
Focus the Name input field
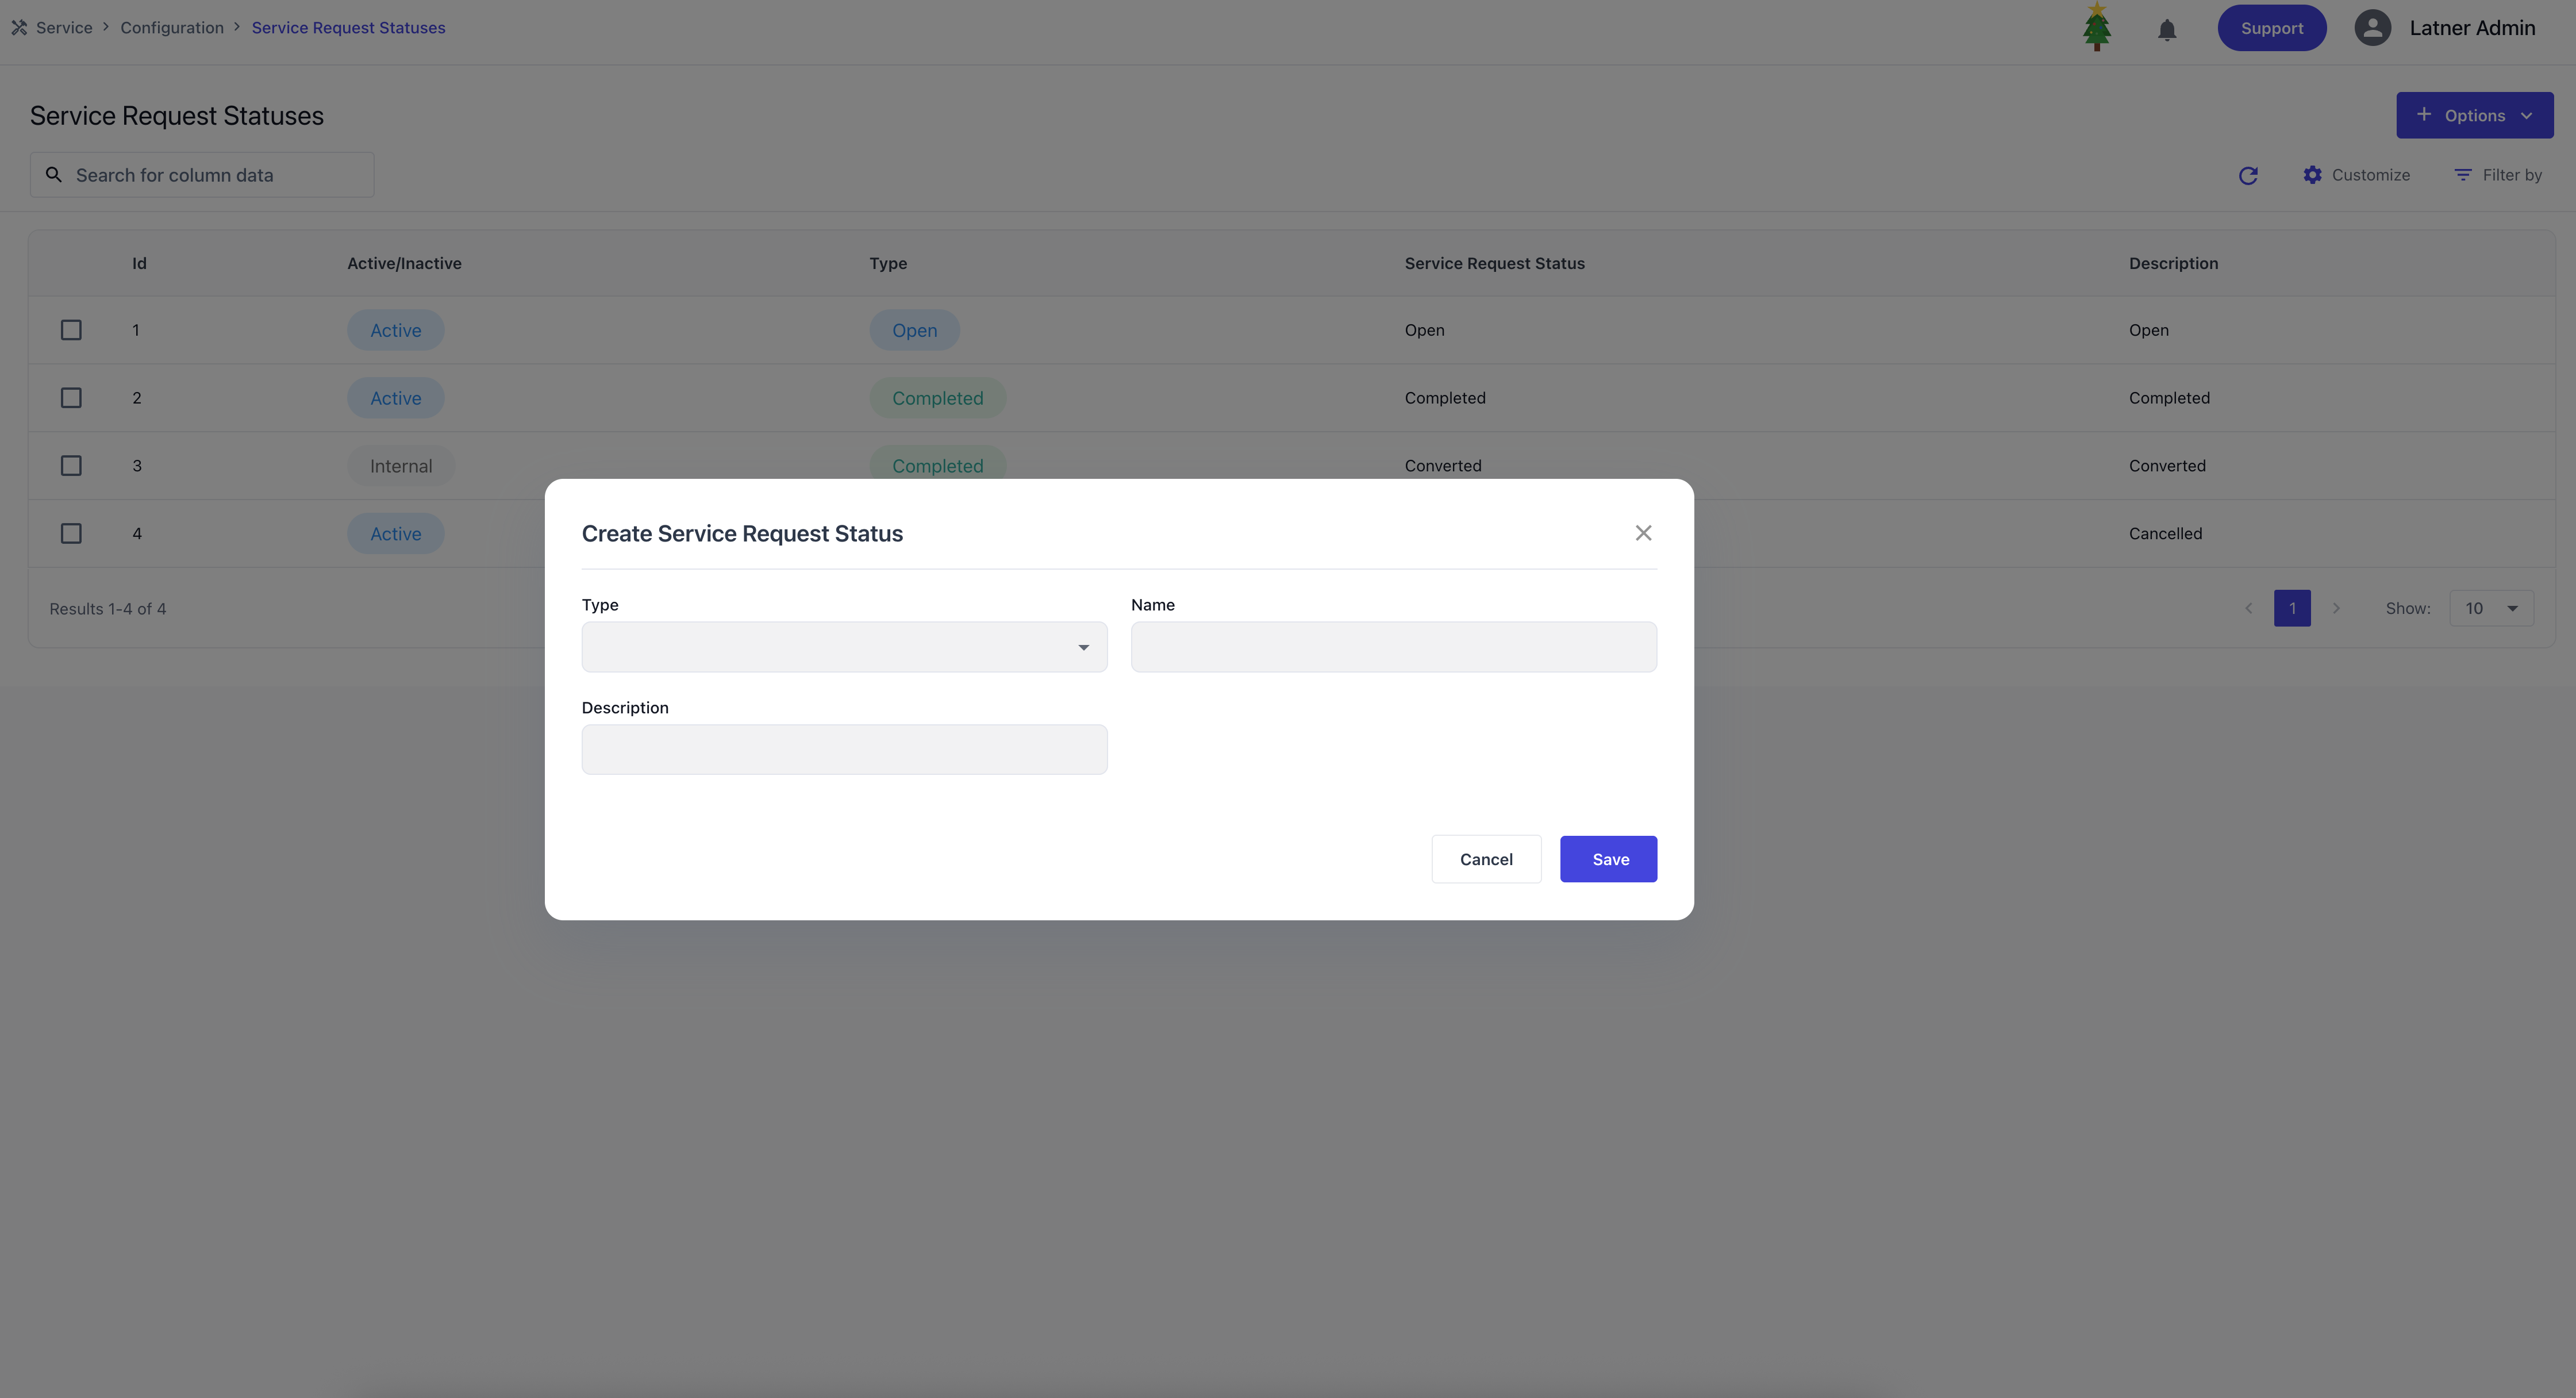1393,647
